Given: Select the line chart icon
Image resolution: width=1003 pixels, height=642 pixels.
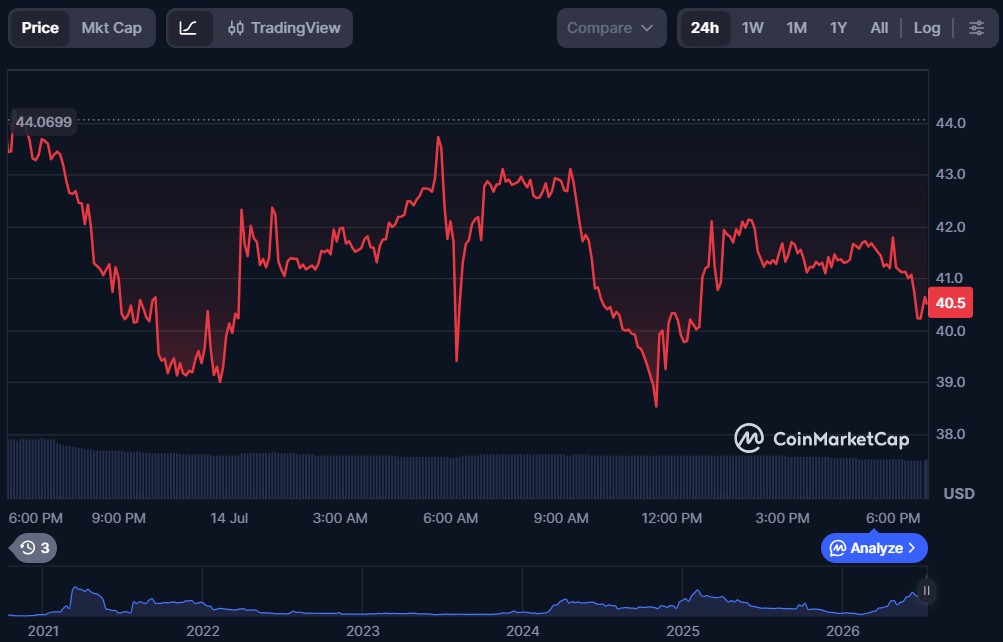Looking at the screenshot, I should coord(188,28).
